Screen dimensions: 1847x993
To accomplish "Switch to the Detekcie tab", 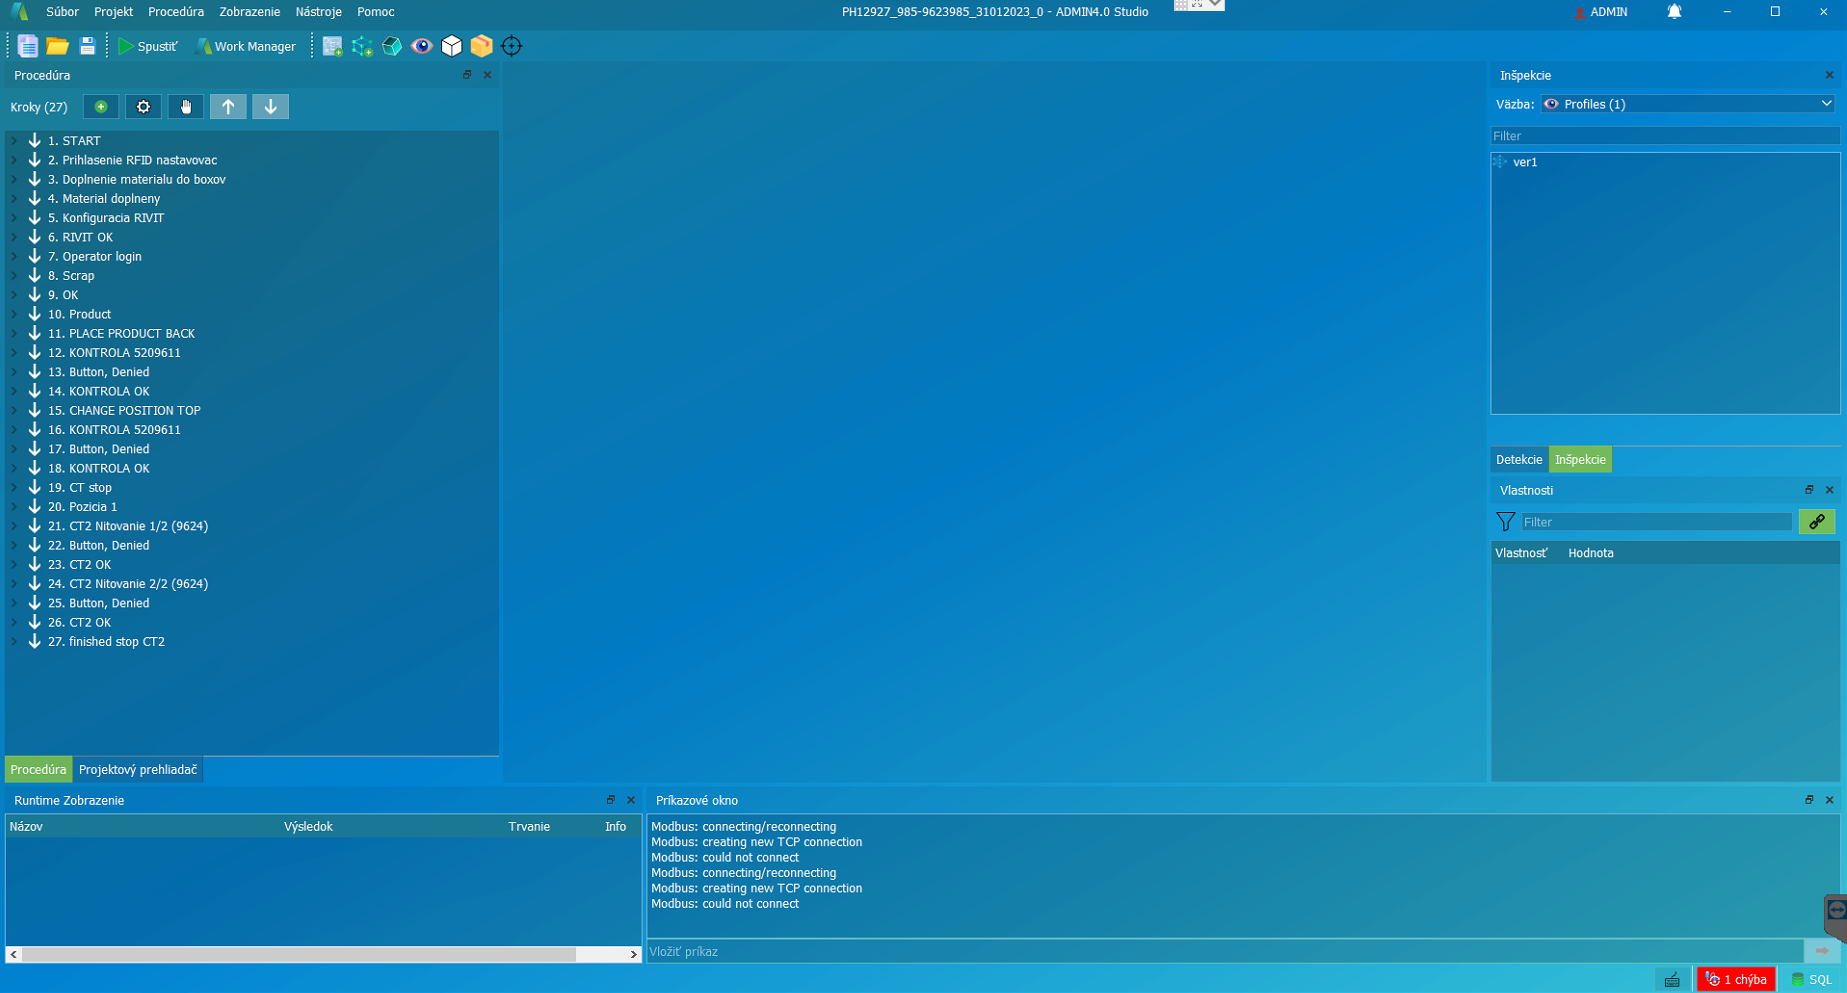I will tap(1519, 460).
